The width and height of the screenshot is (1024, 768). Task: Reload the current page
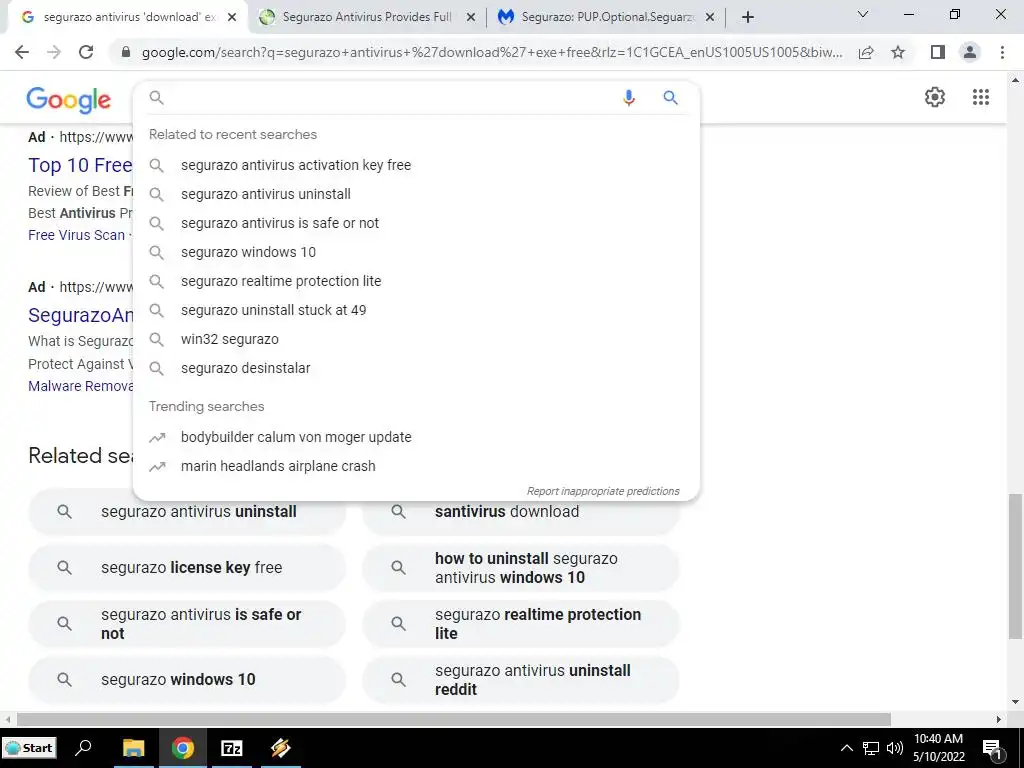click(x=86, y=52)
